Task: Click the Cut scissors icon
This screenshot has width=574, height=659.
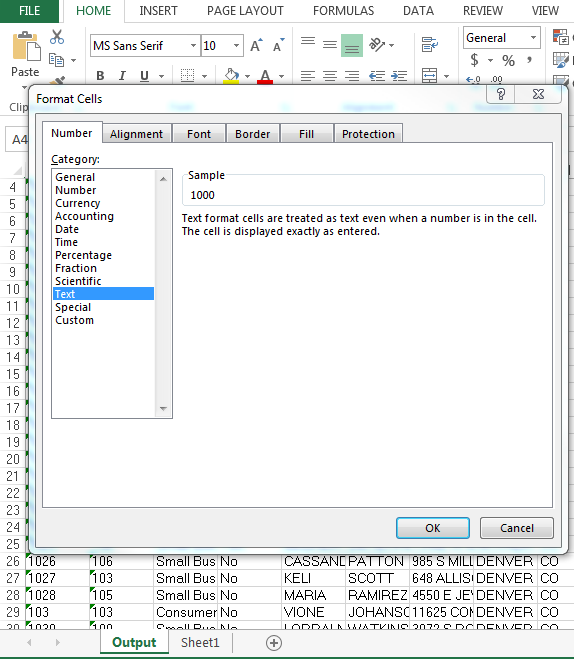Action: pyautogui.click(x=57, y=37)
